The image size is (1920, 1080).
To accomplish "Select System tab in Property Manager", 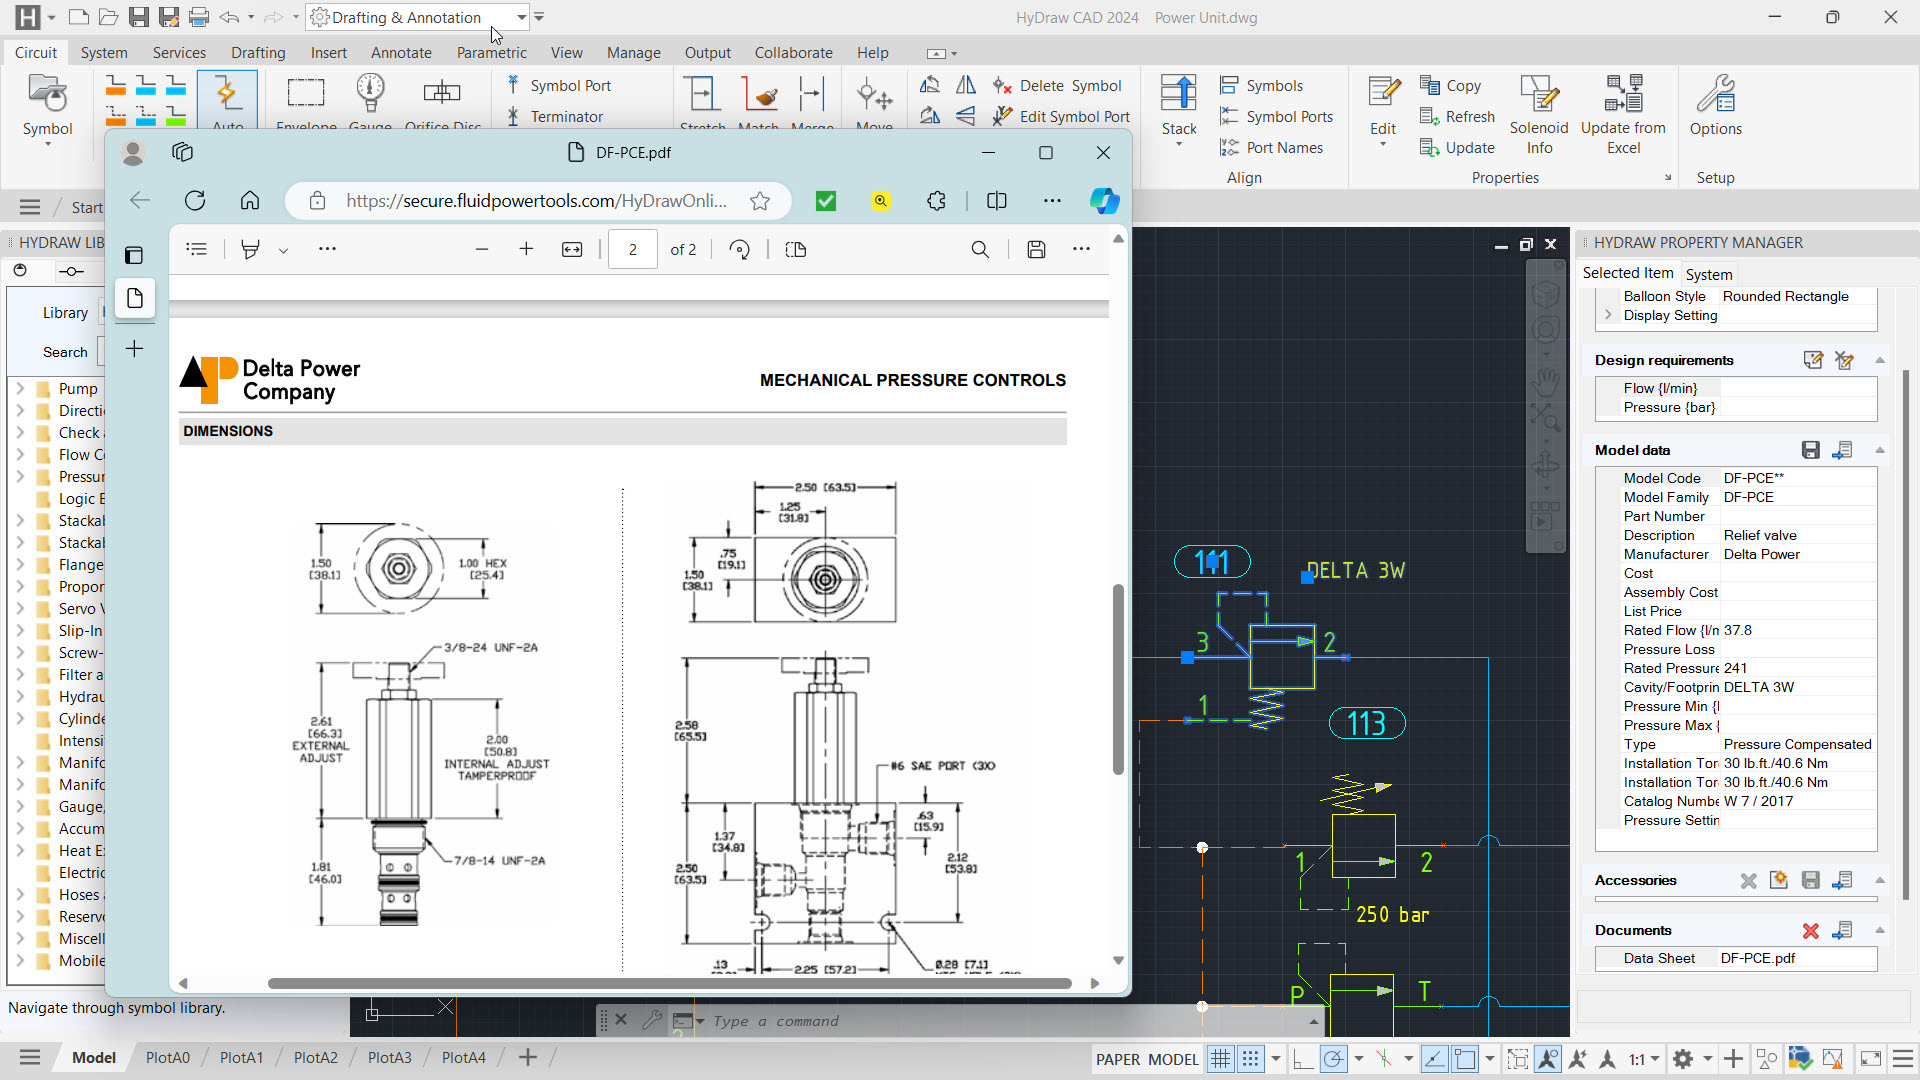I will tap(1708, 274).
